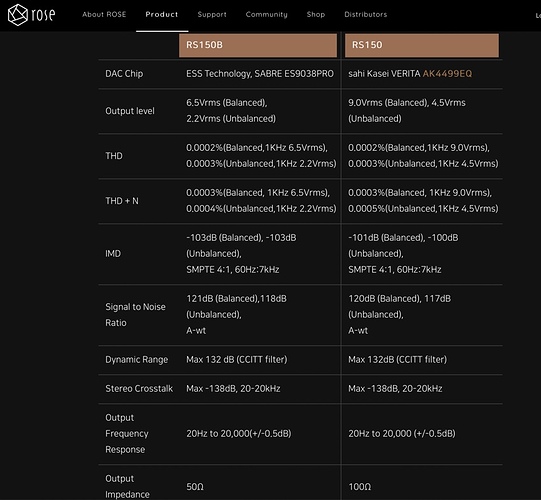Screen dimensions: 541x500
Task: Select the RS150B column header
Action: [x=258, y=45]
